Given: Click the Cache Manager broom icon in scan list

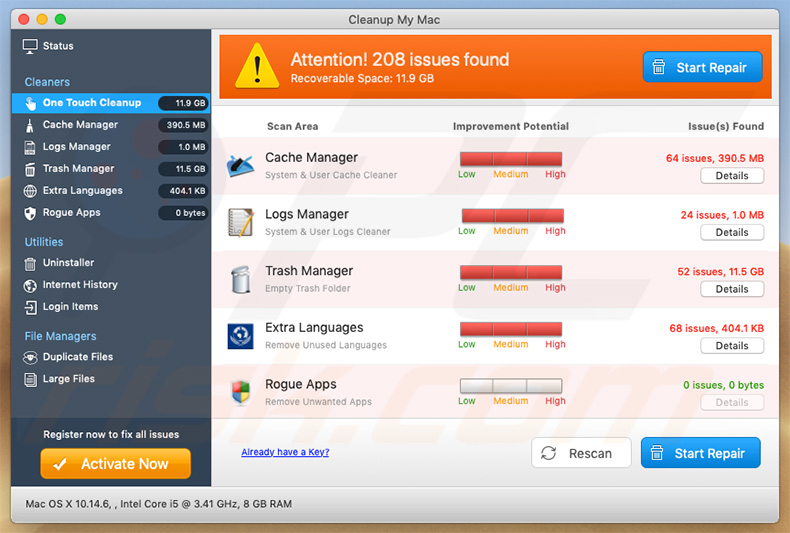Looking at the screenshot, I should (240, 165).
